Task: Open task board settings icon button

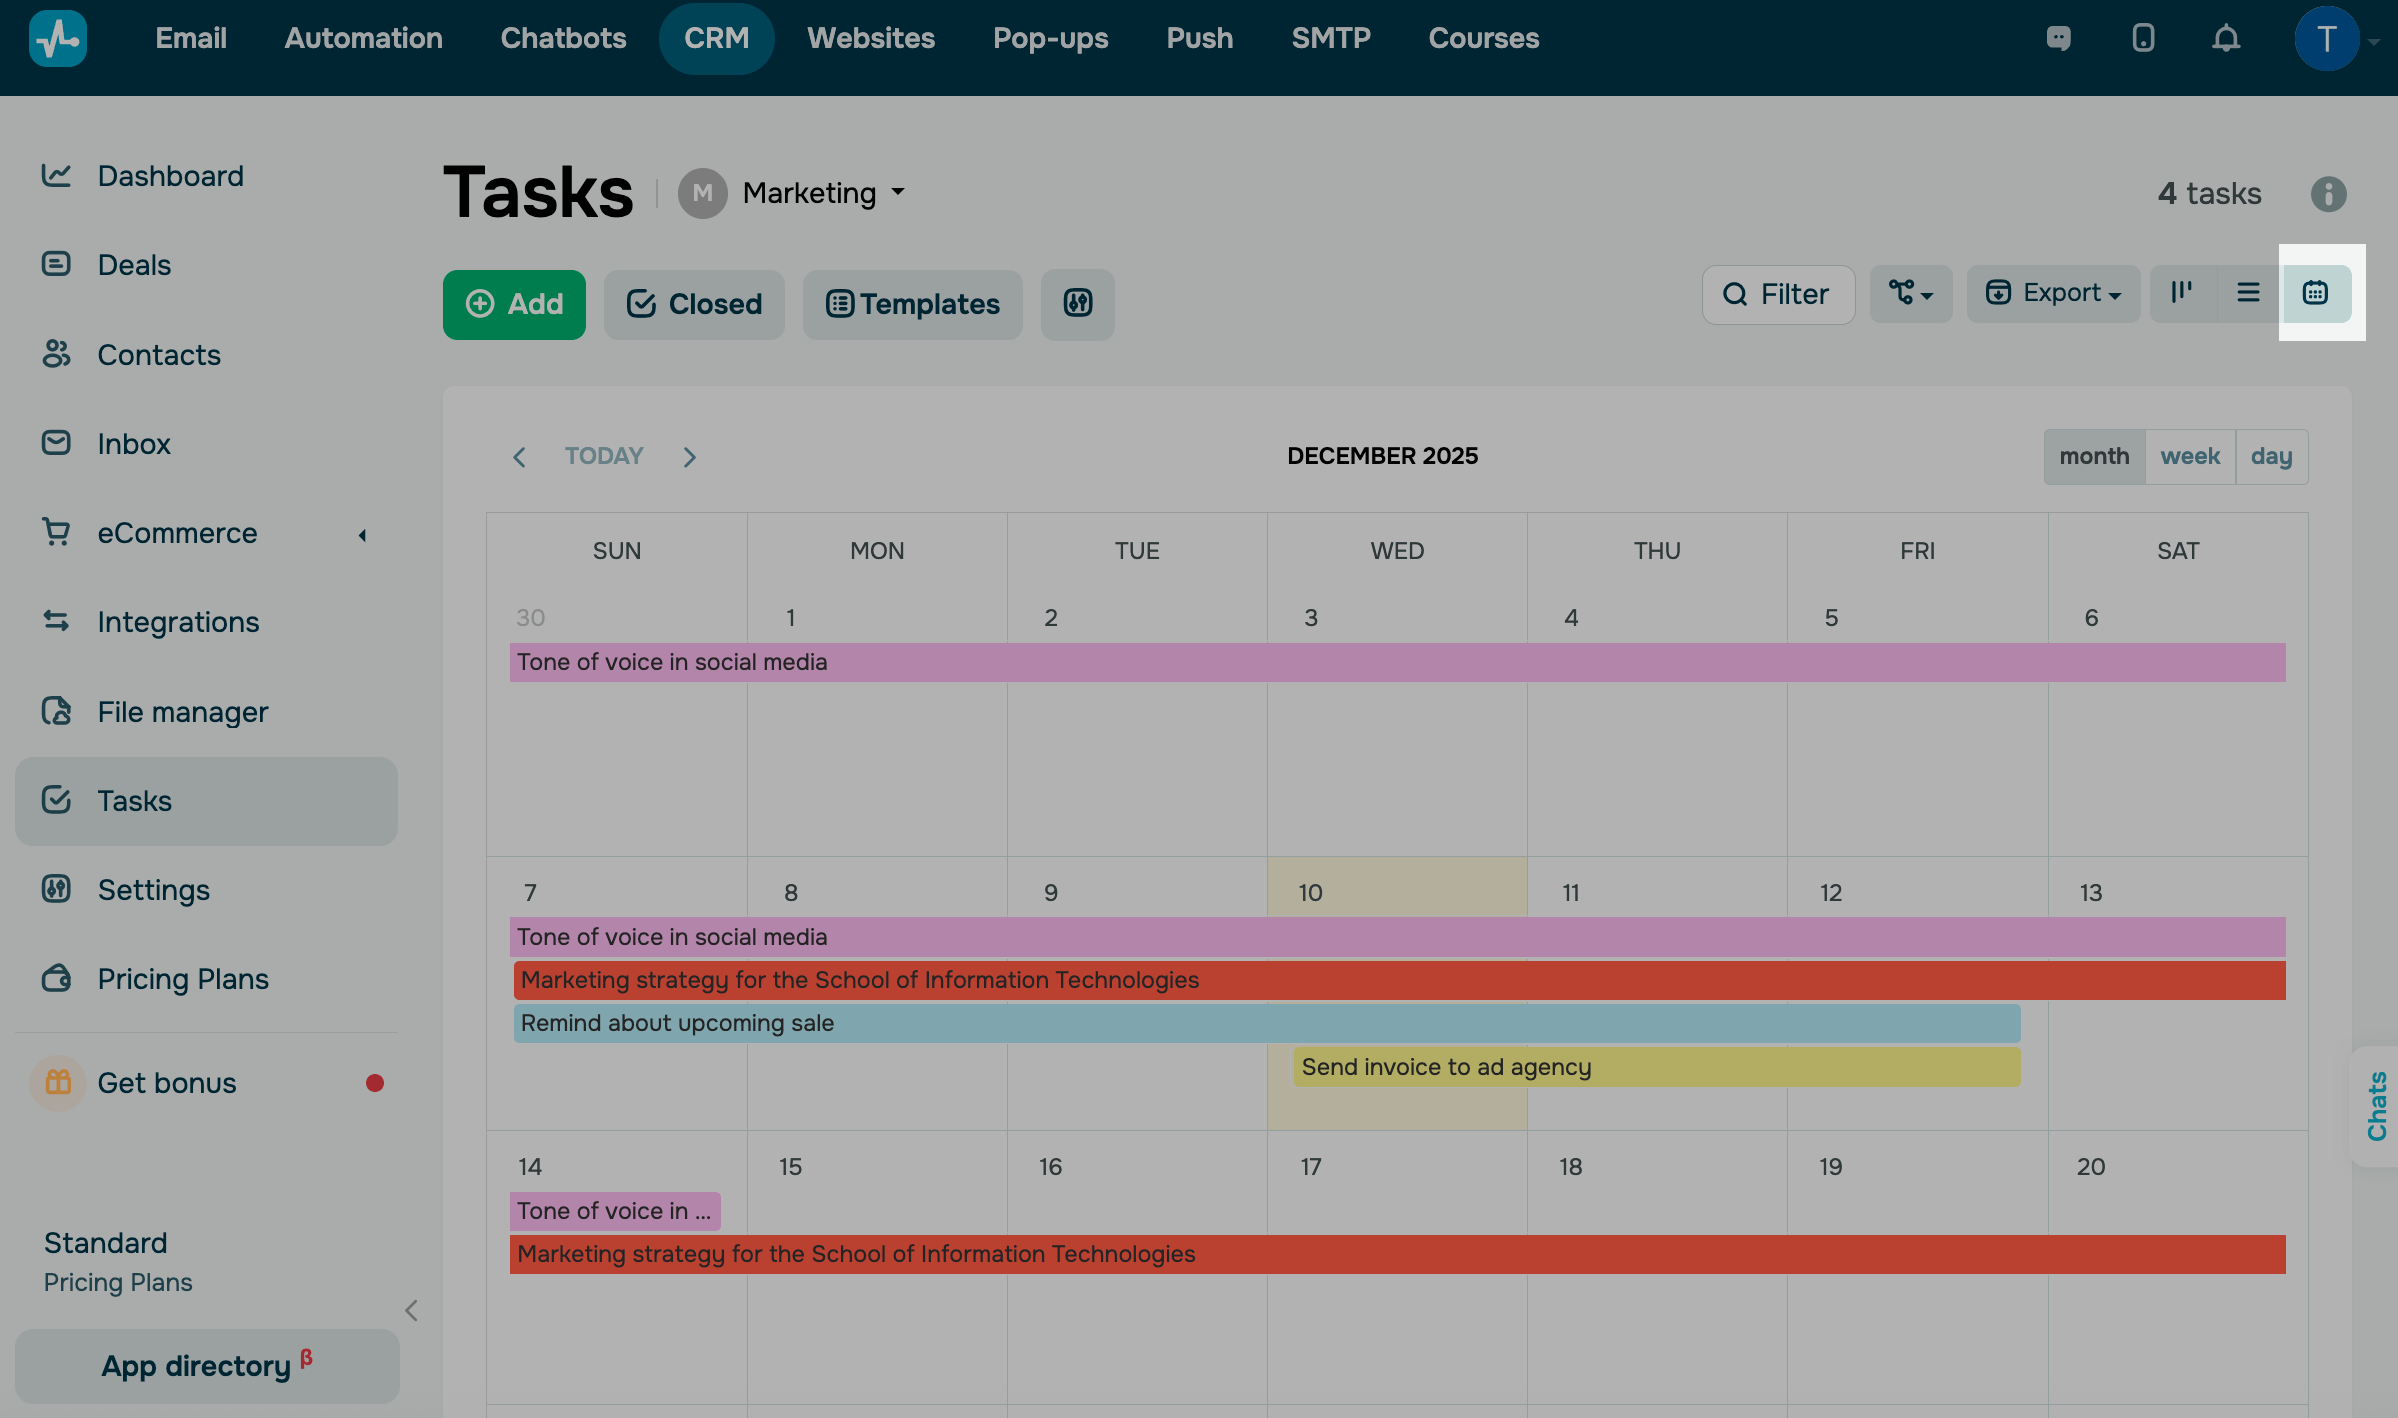Action: pos(1077,304)
